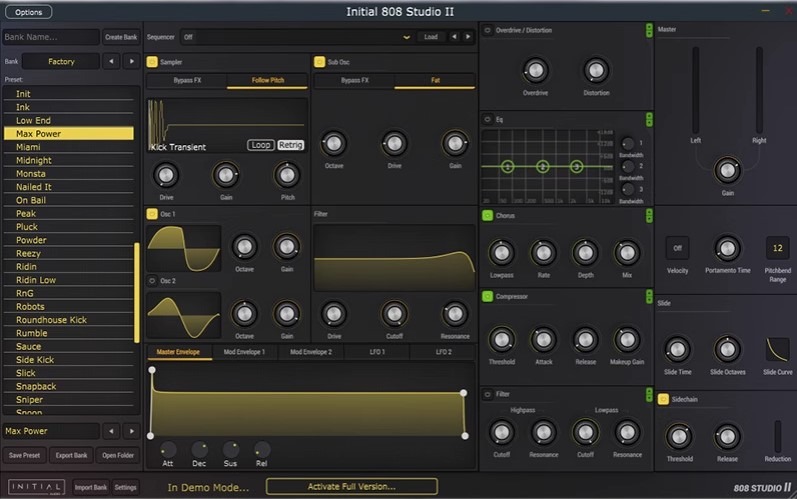Screen dimensions: 797x499
Task: Click the Slide Curve graph
Action: click(x=777, y=350)
